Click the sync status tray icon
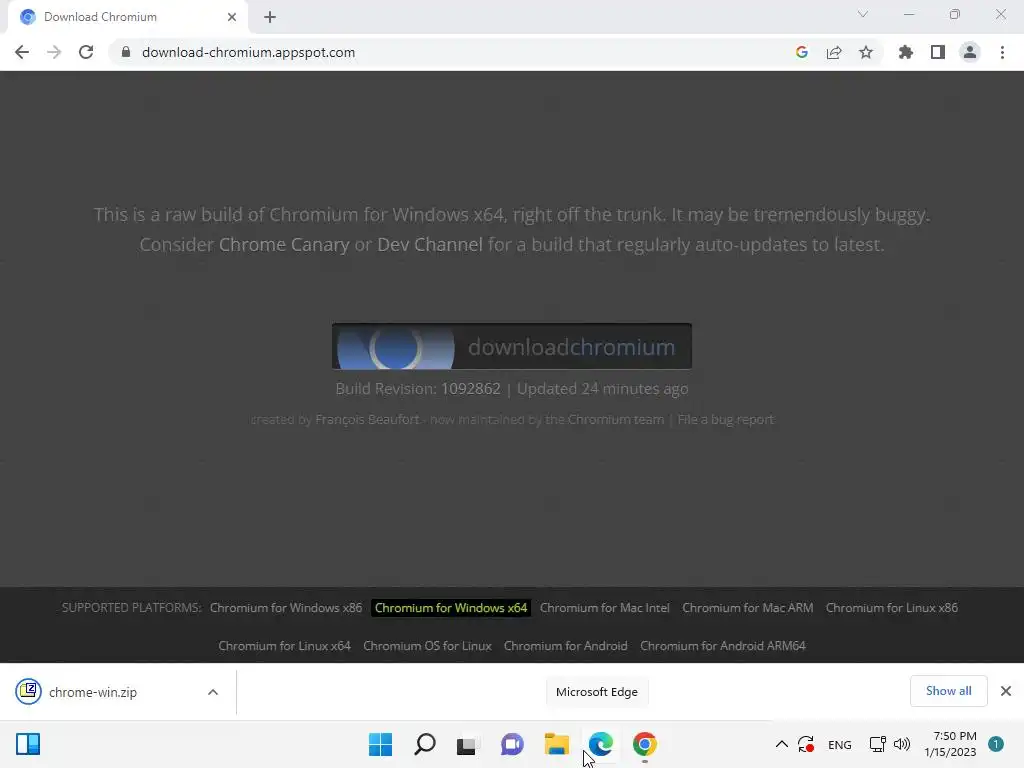Viewport: 1024px width, 768px height. point(806,744)
